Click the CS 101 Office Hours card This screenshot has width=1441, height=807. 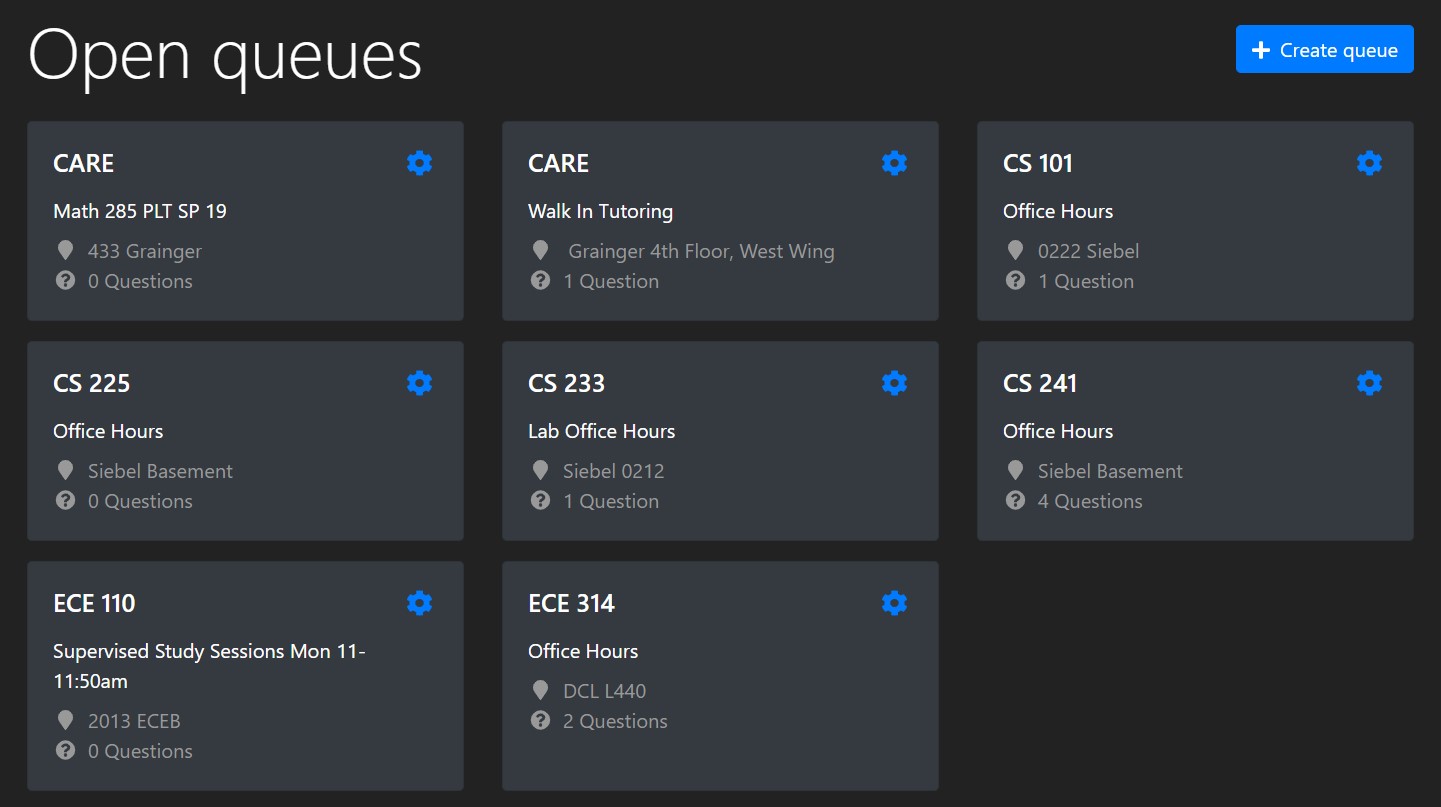tap(1195, 221)
